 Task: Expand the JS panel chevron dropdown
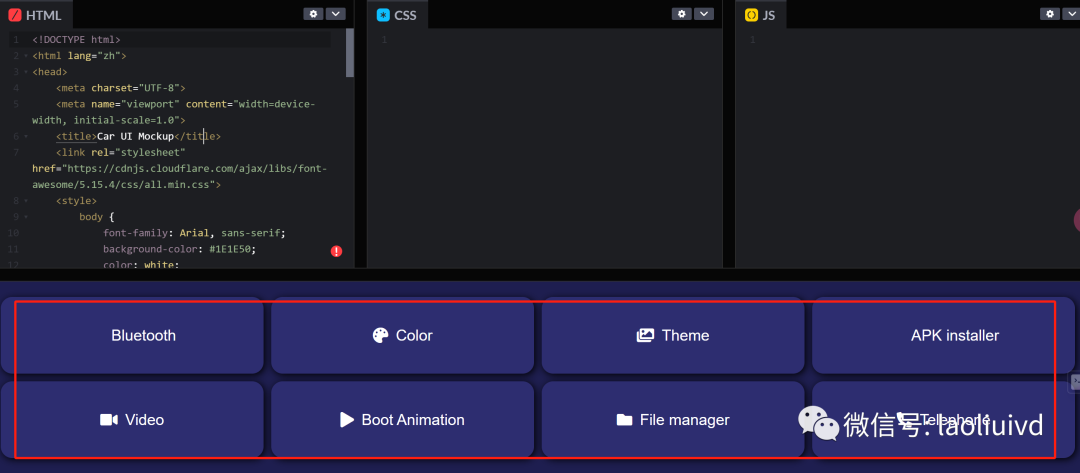click(x=1071, y=14)
